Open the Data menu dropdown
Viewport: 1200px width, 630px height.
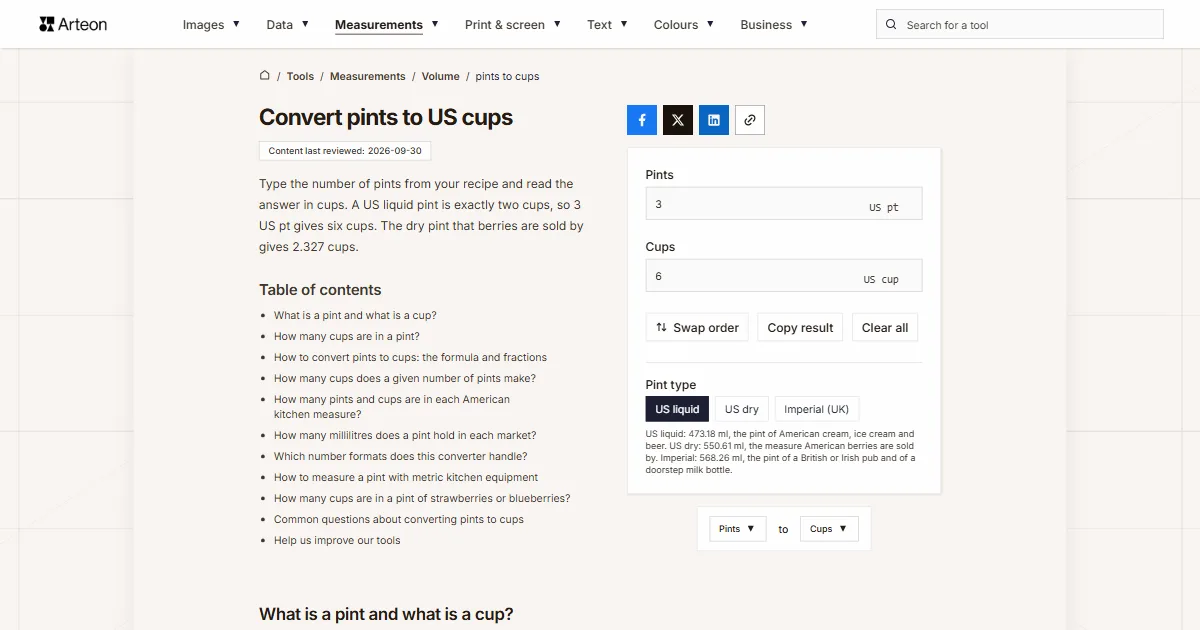pyautogui.click(x=287, y=25)
